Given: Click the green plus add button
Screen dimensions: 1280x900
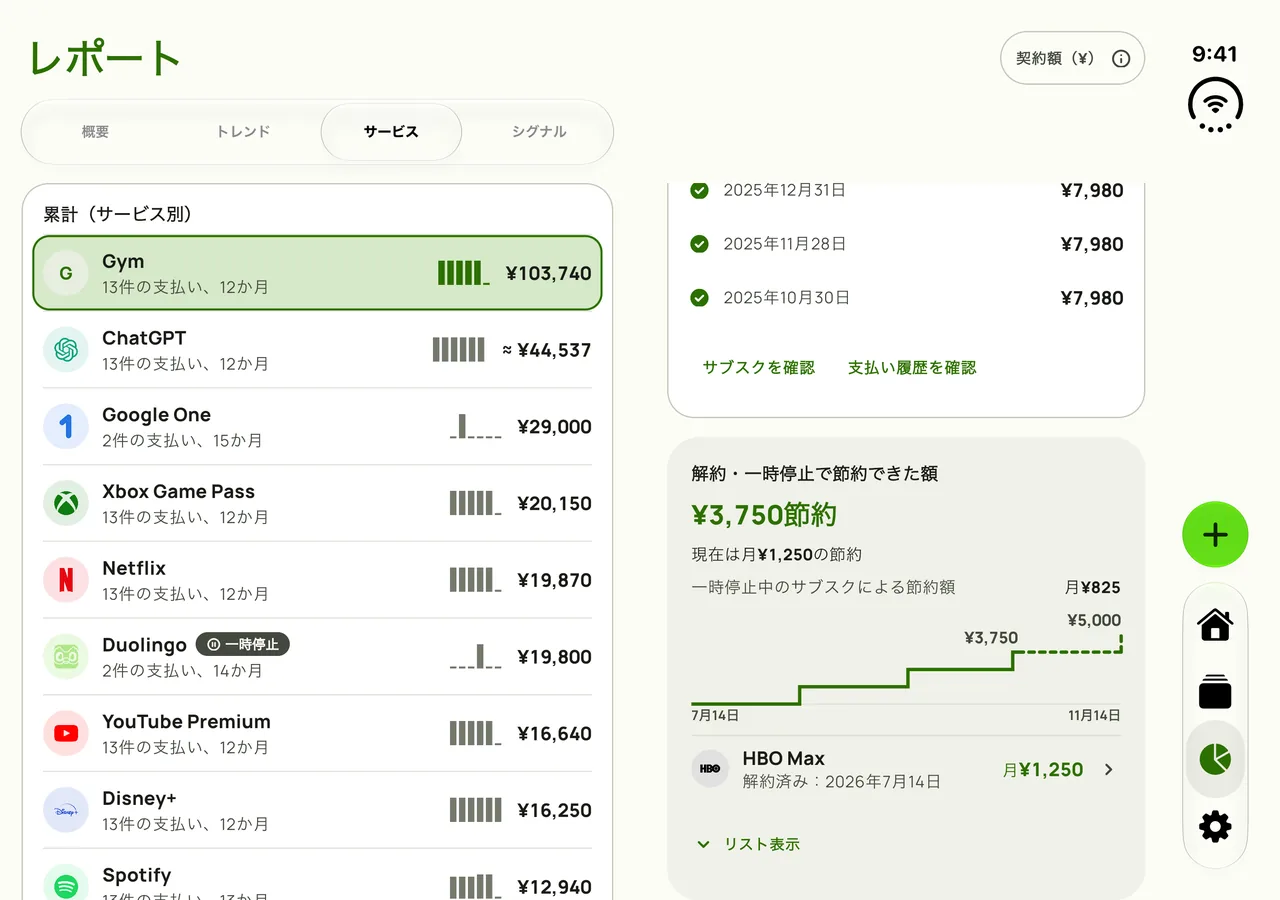Looking at the screenshot, I should [x=1215, y=535].
